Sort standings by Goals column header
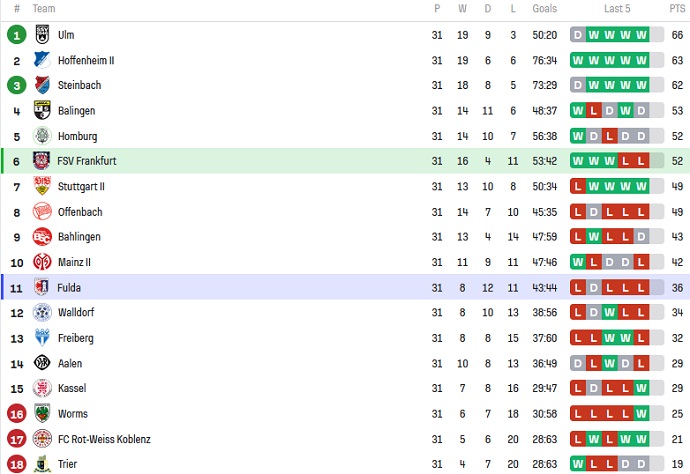This screenshot has height=474, width=690. coord(545,9)
